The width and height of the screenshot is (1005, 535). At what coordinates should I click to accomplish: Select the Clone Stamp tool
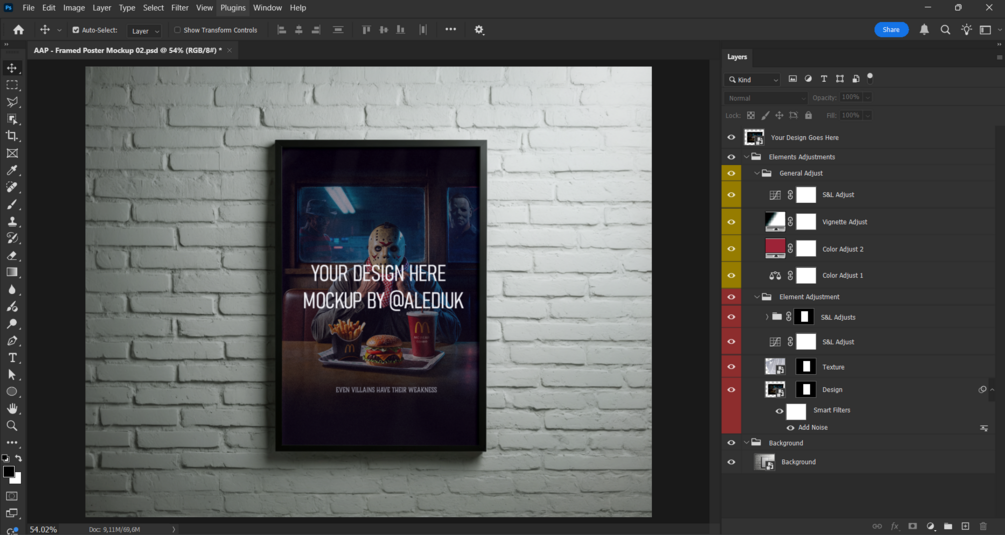coord(12,221)
